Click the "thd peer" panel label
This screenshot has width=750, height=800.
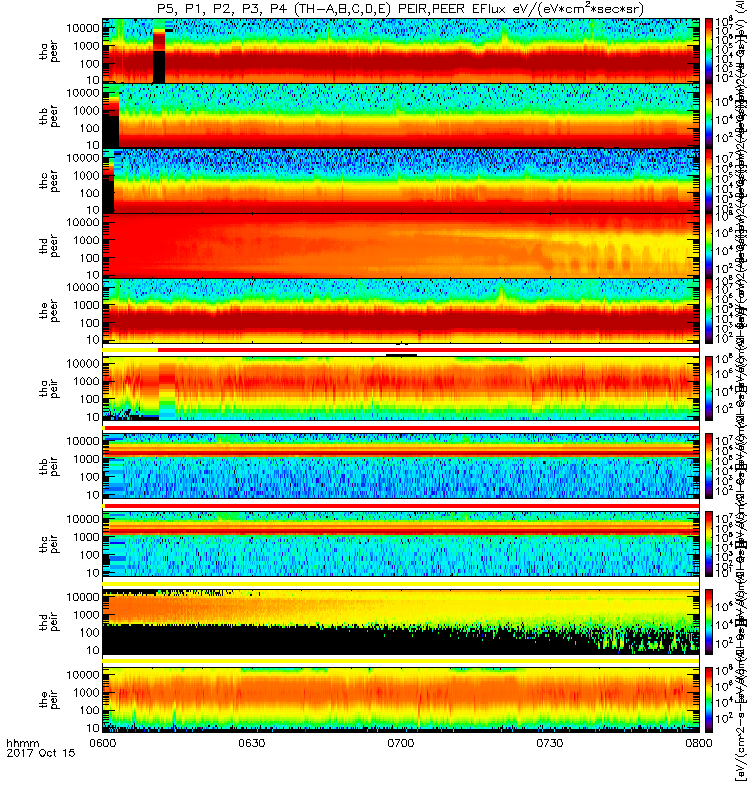pyautogui.click(x=49, y=246)
